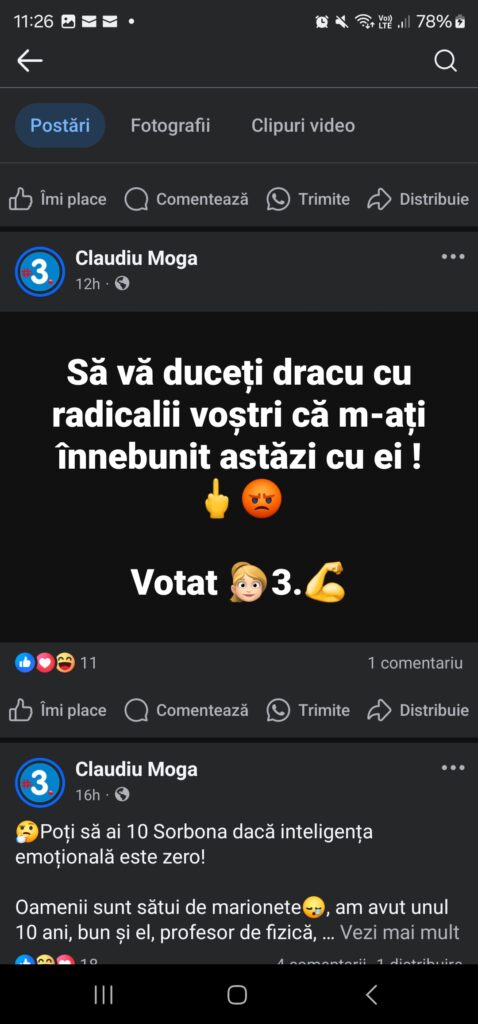The height and width of the screenshot is (1024, 478).
Task: Open Android recent apps button
Action: (104, 995)
